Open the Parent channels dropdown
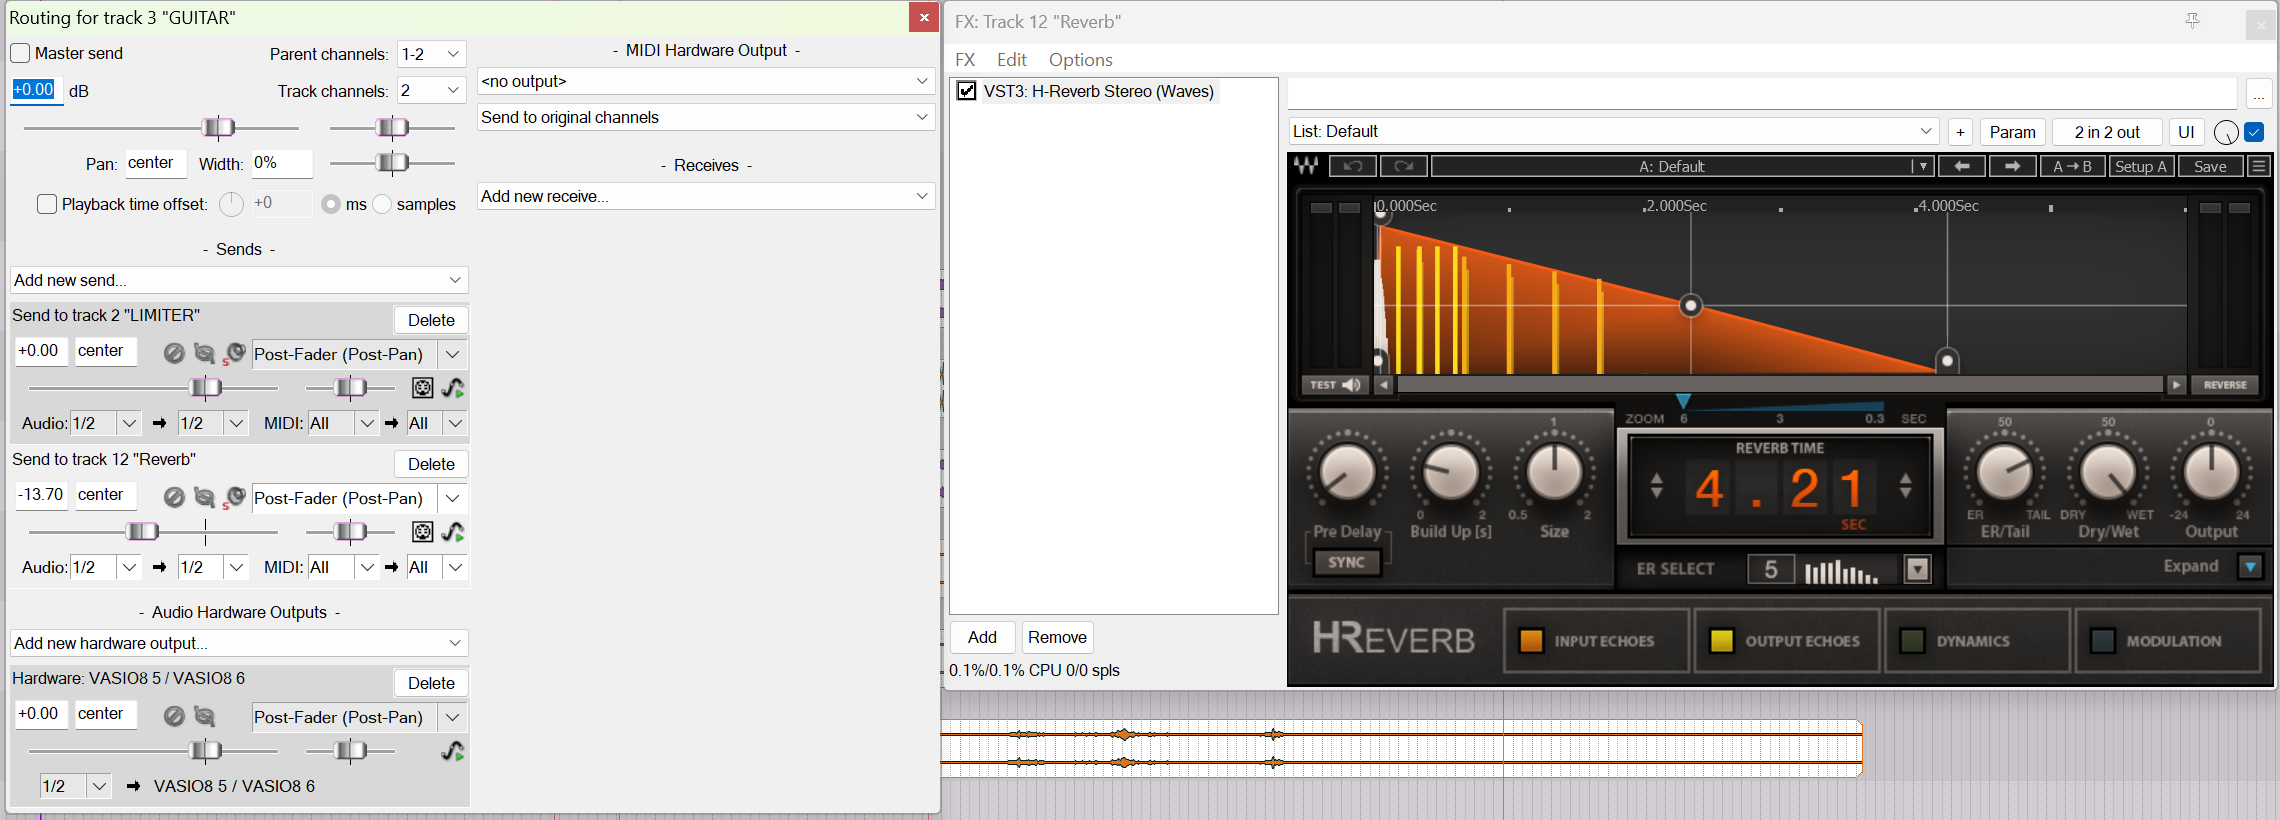The height and width of the screenshot is (820, 2280). [431, 54]
